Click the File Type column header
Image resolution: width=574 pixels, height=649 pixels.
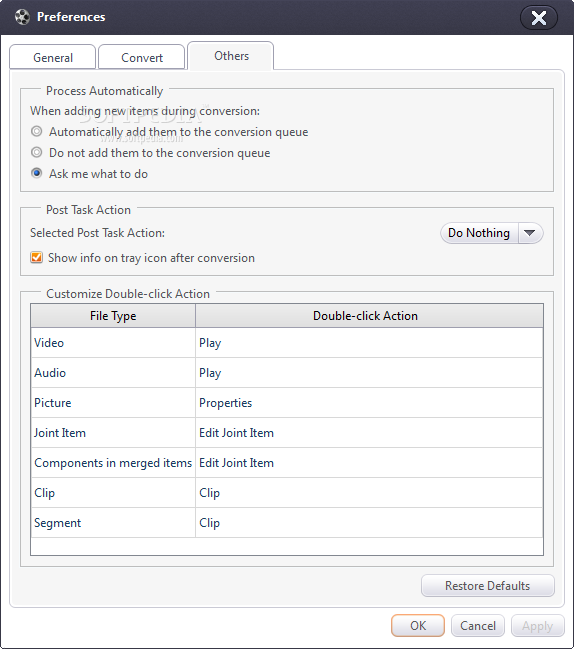tap(113, 316)
